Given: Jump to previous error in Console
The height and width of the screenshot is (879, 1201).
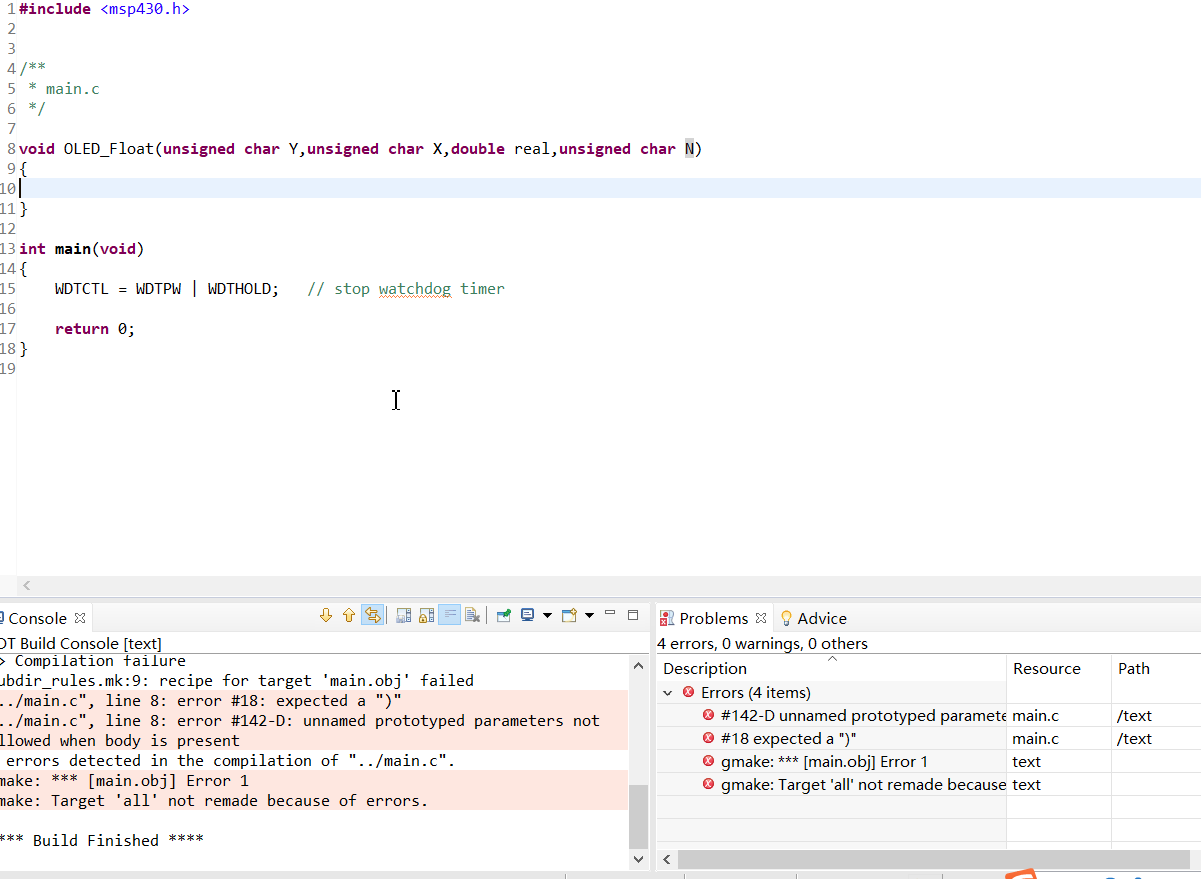Looking at the screenshot, I should click(x=349, y=616).
